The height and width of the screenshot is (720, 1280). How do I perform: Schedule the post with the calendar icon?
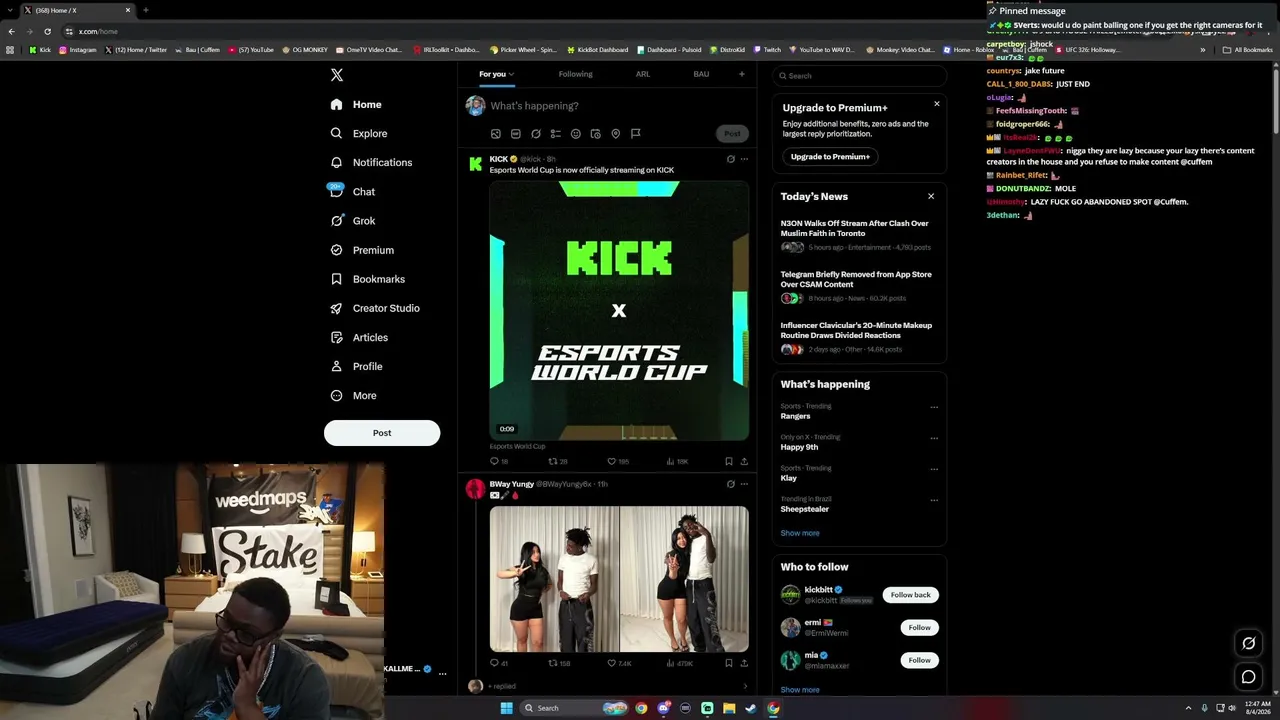(595, 134)
